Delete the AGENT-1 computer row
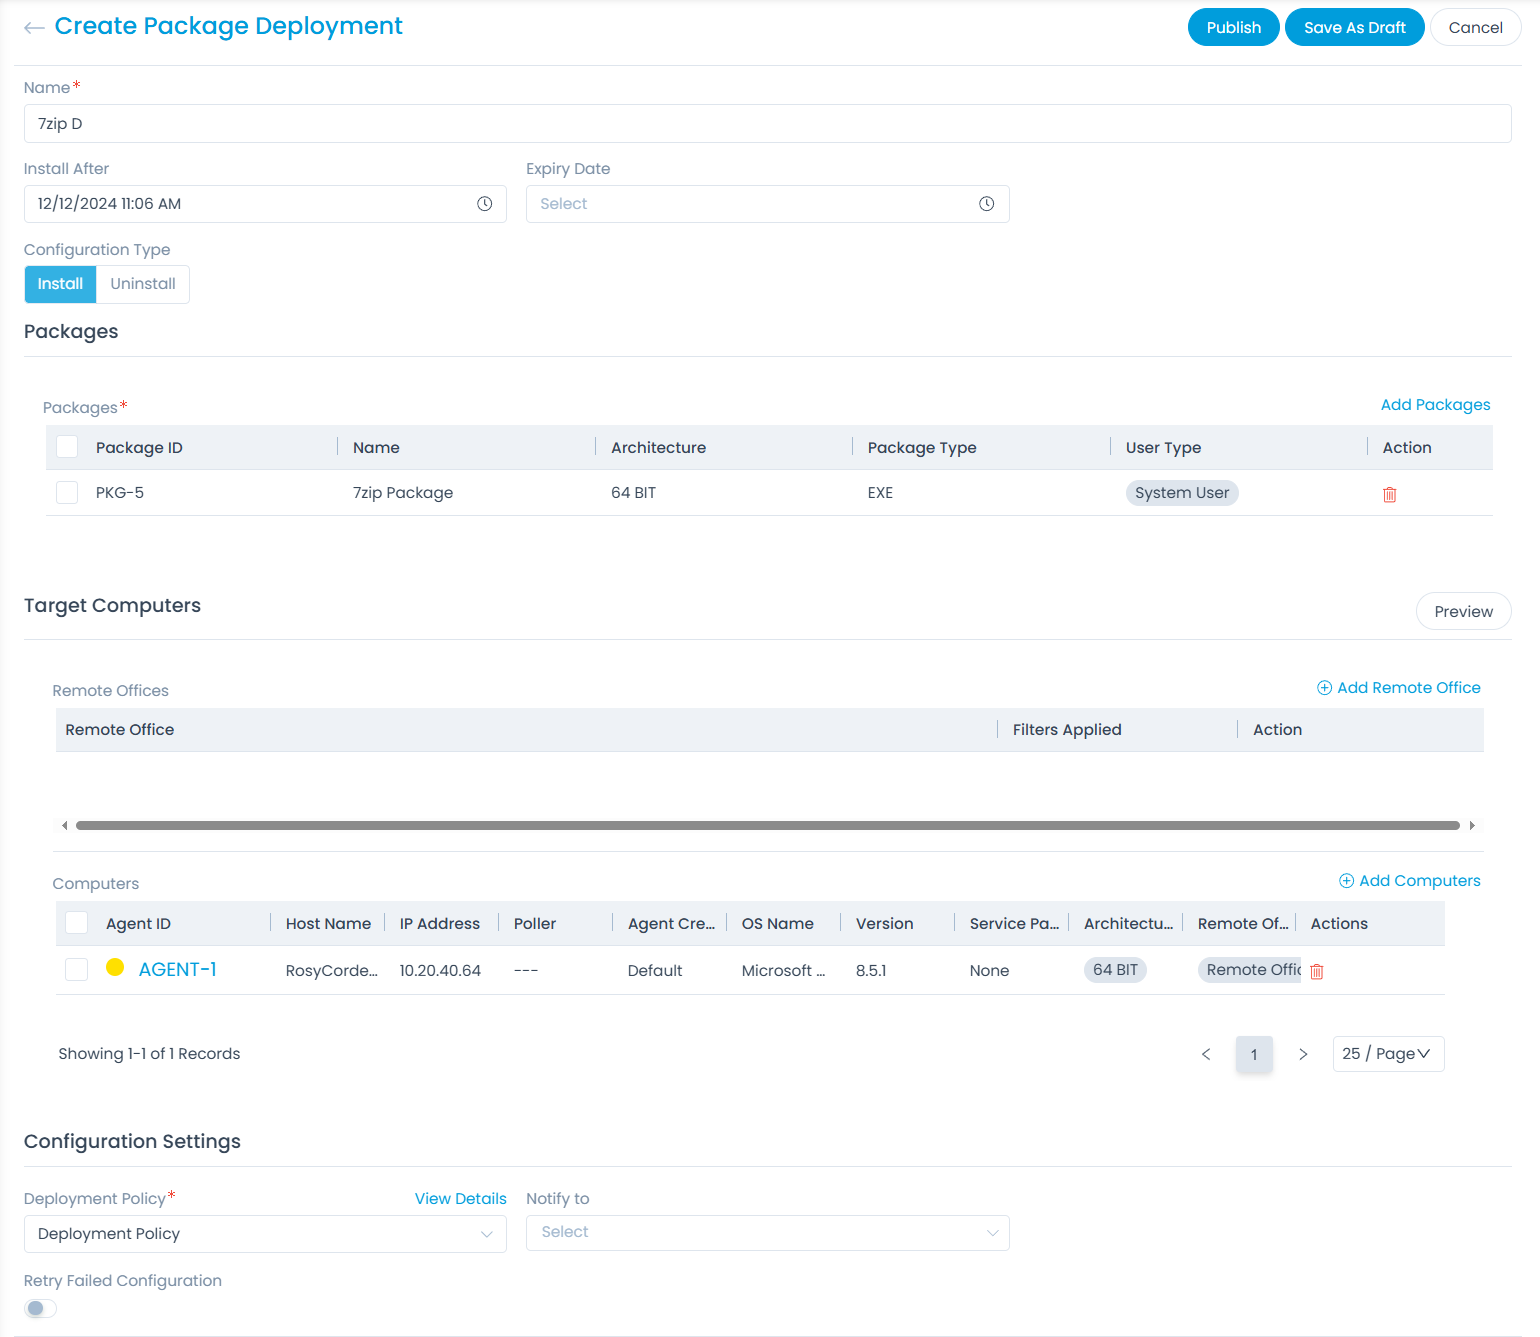 (1317, 971)
